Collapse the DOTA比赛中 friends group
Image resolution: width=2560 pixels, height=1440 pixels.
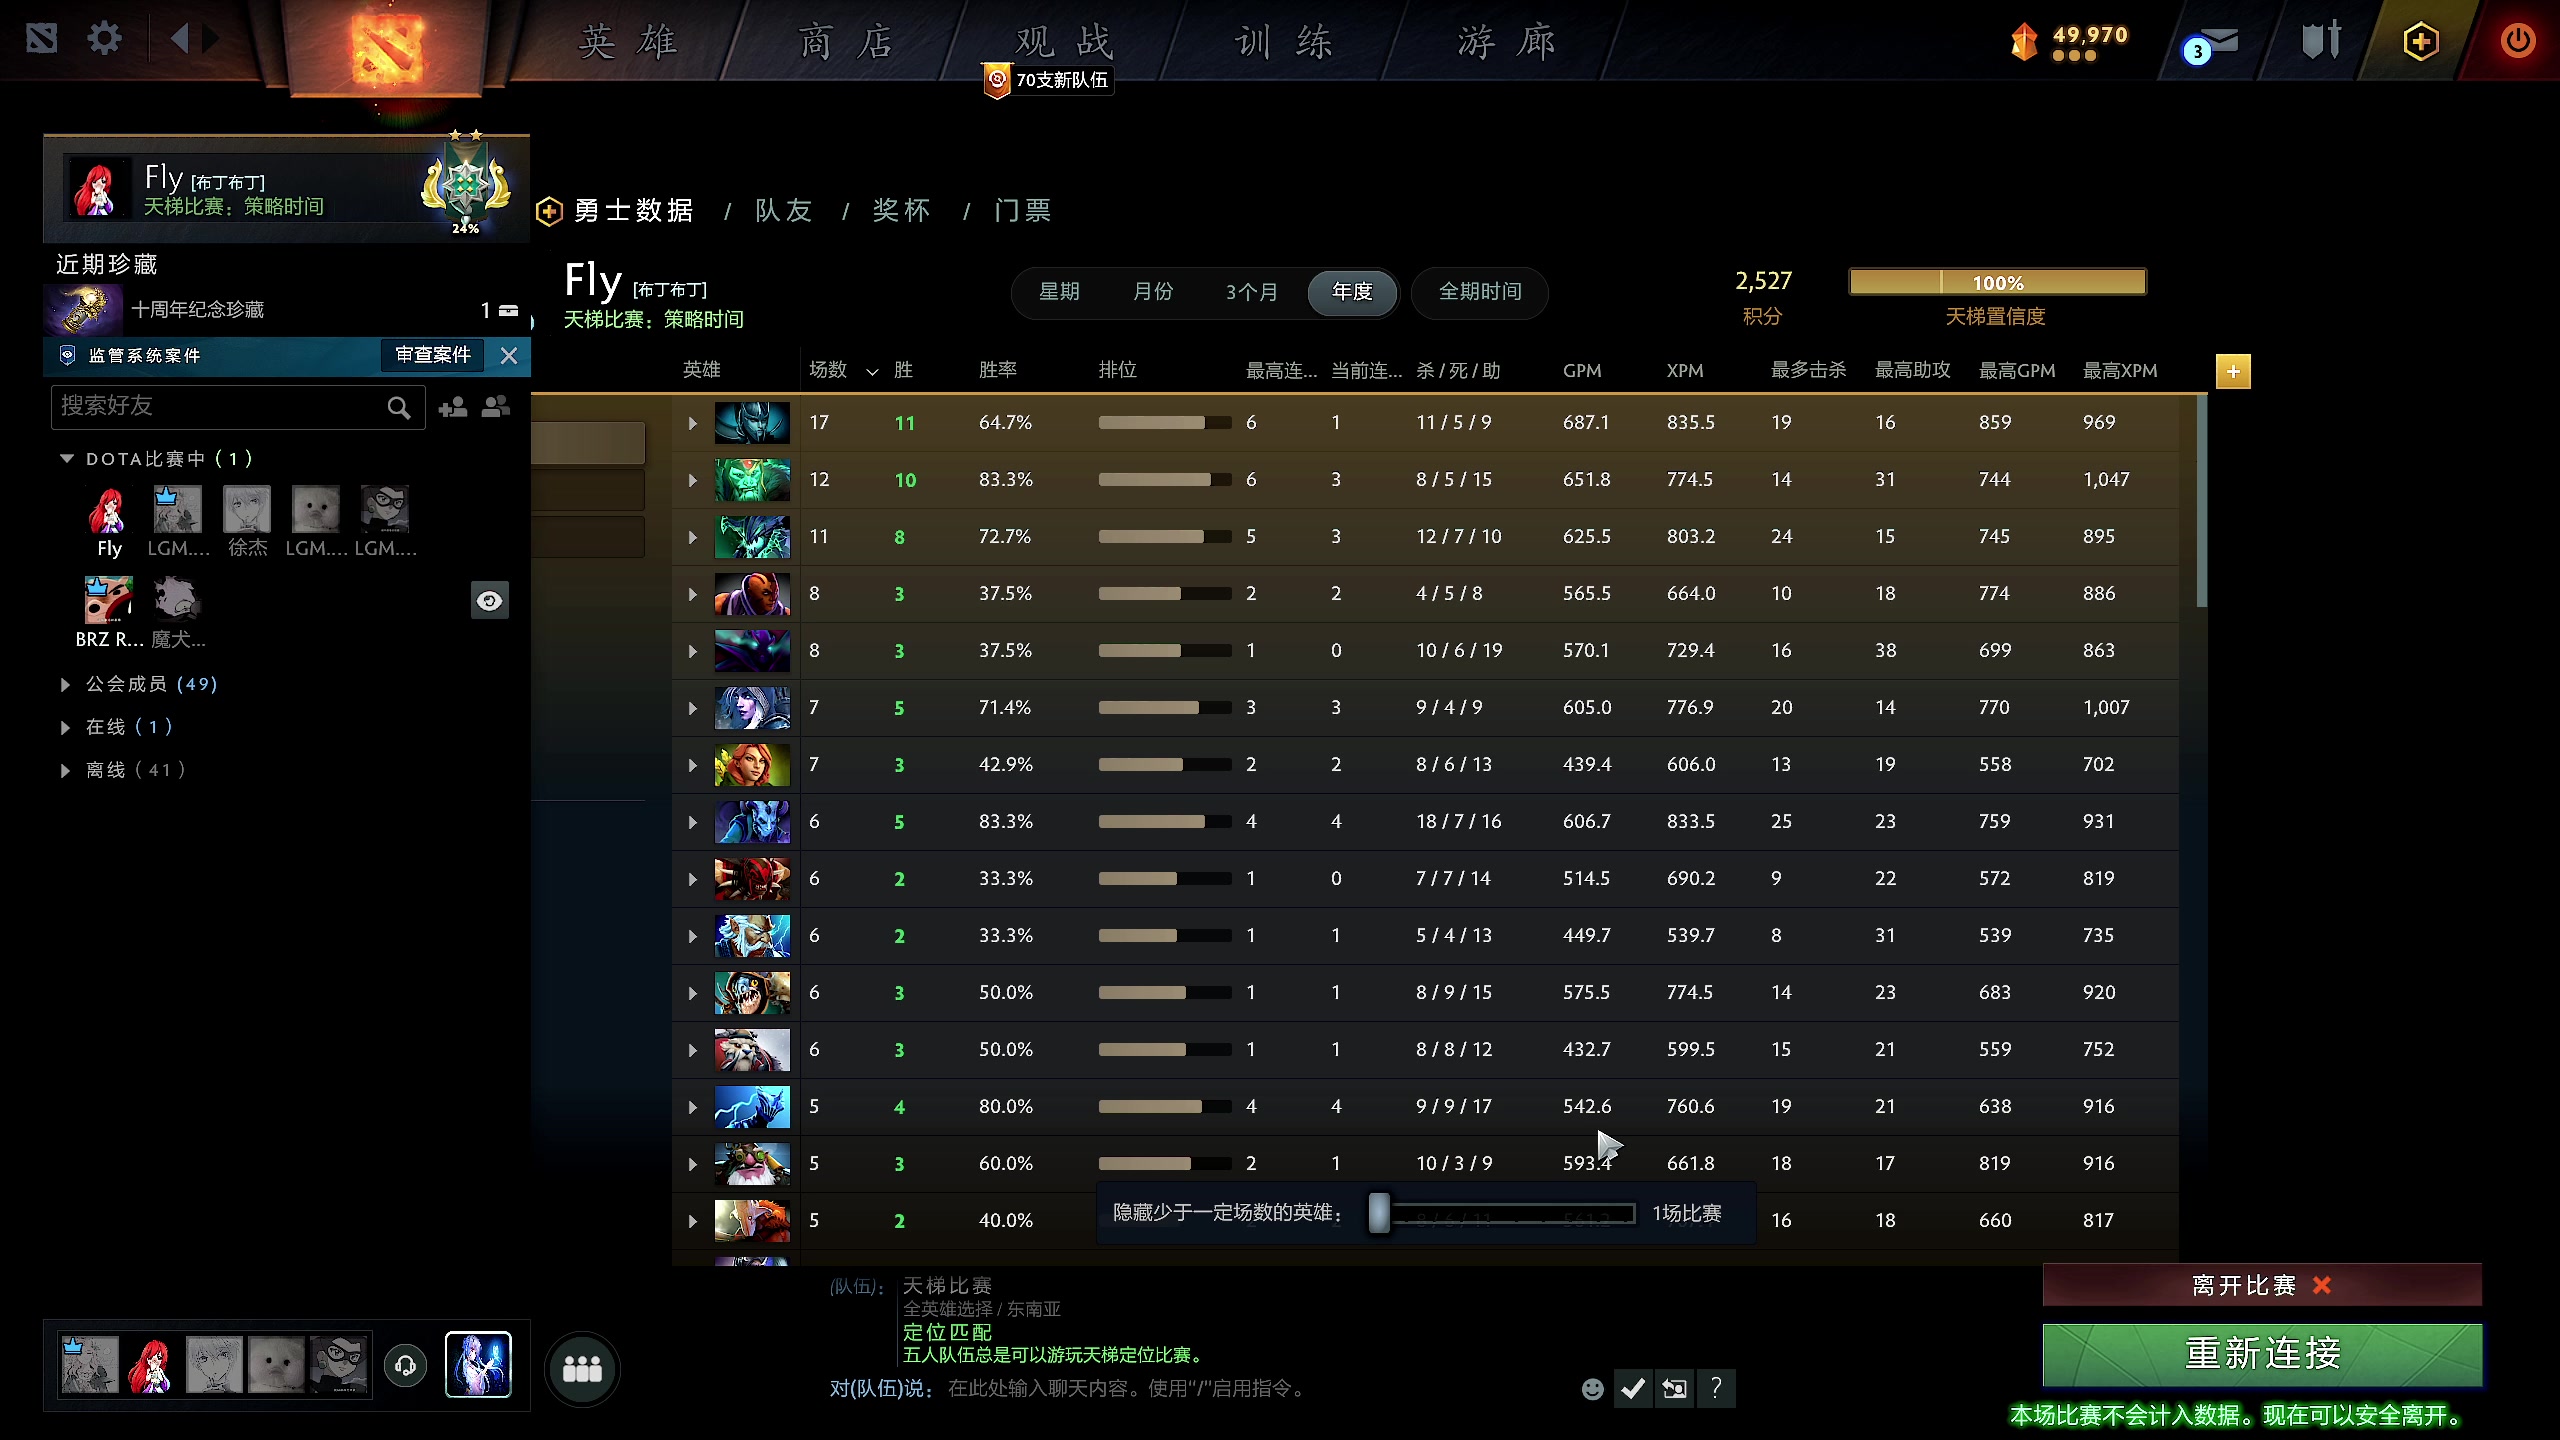tap(67, 459)
